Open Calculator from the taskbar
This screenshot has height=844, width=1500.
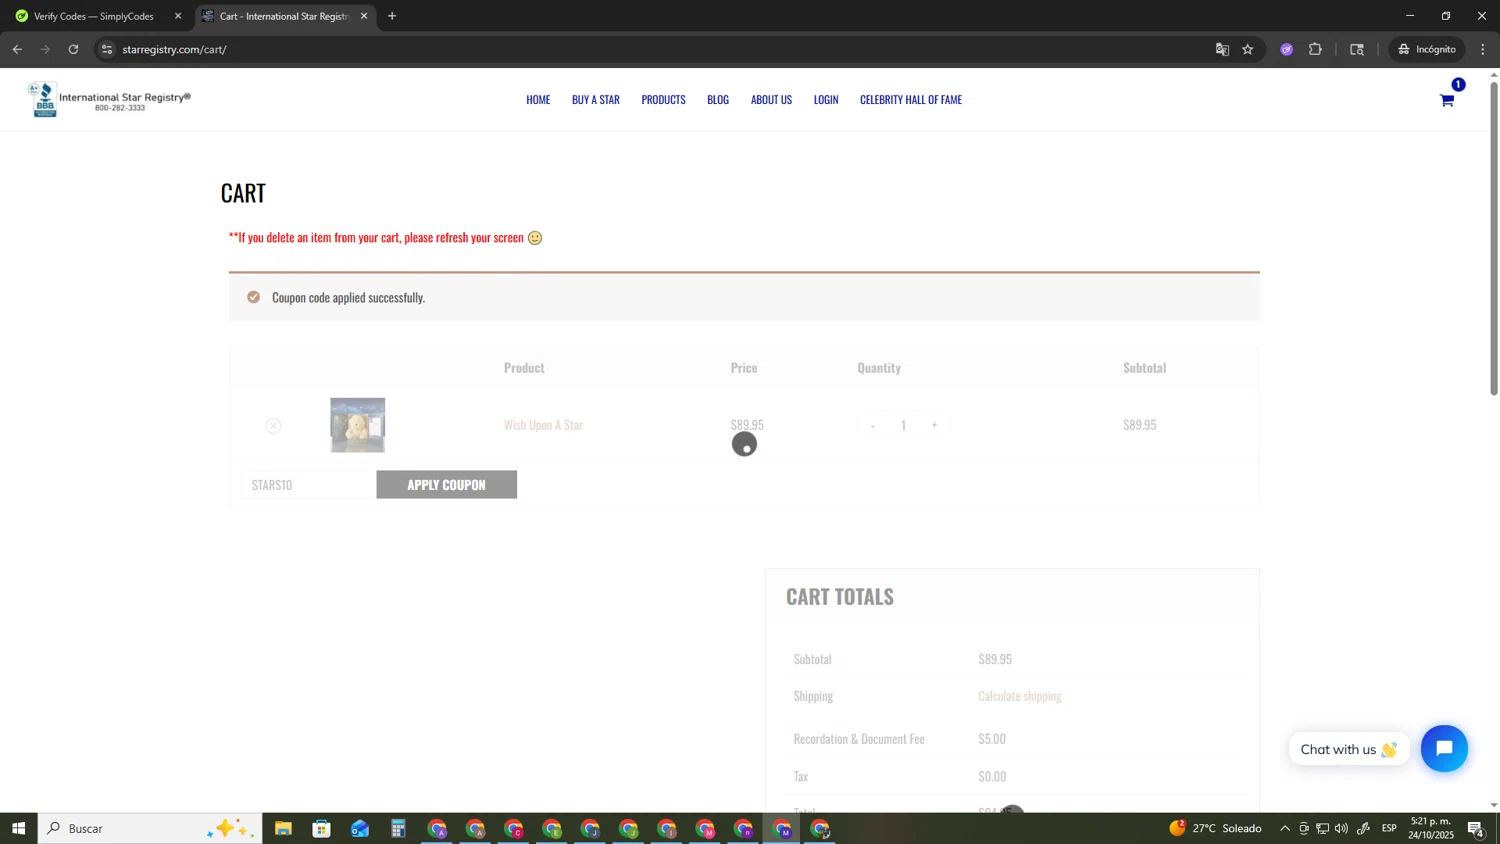(x=398, y=829)
